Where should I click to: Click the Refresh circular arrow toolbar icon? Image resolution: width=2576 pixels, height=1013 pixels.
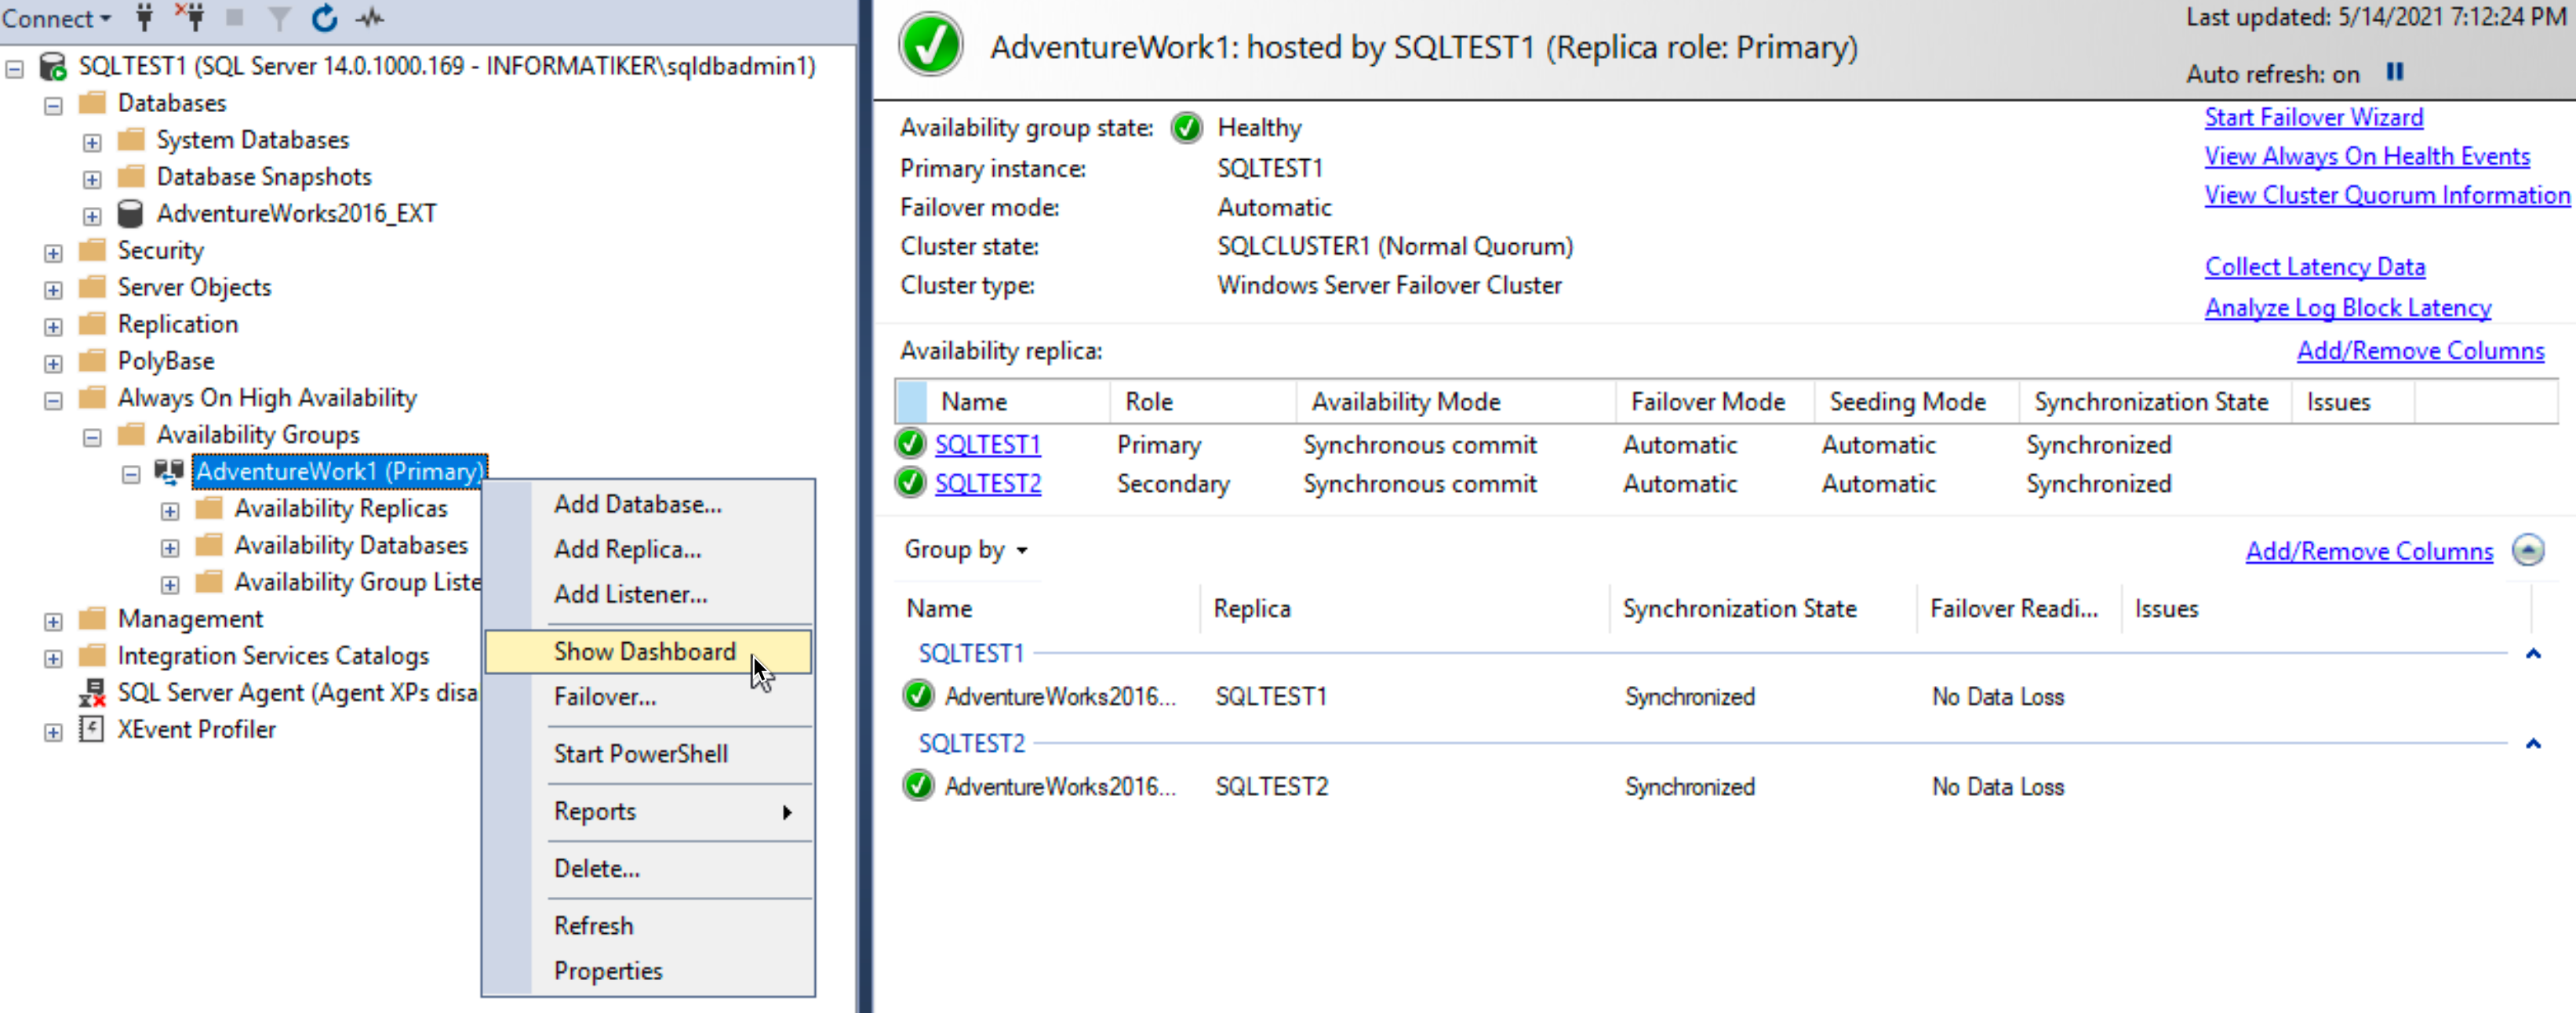pyautogui.click(x=325, y=17)
